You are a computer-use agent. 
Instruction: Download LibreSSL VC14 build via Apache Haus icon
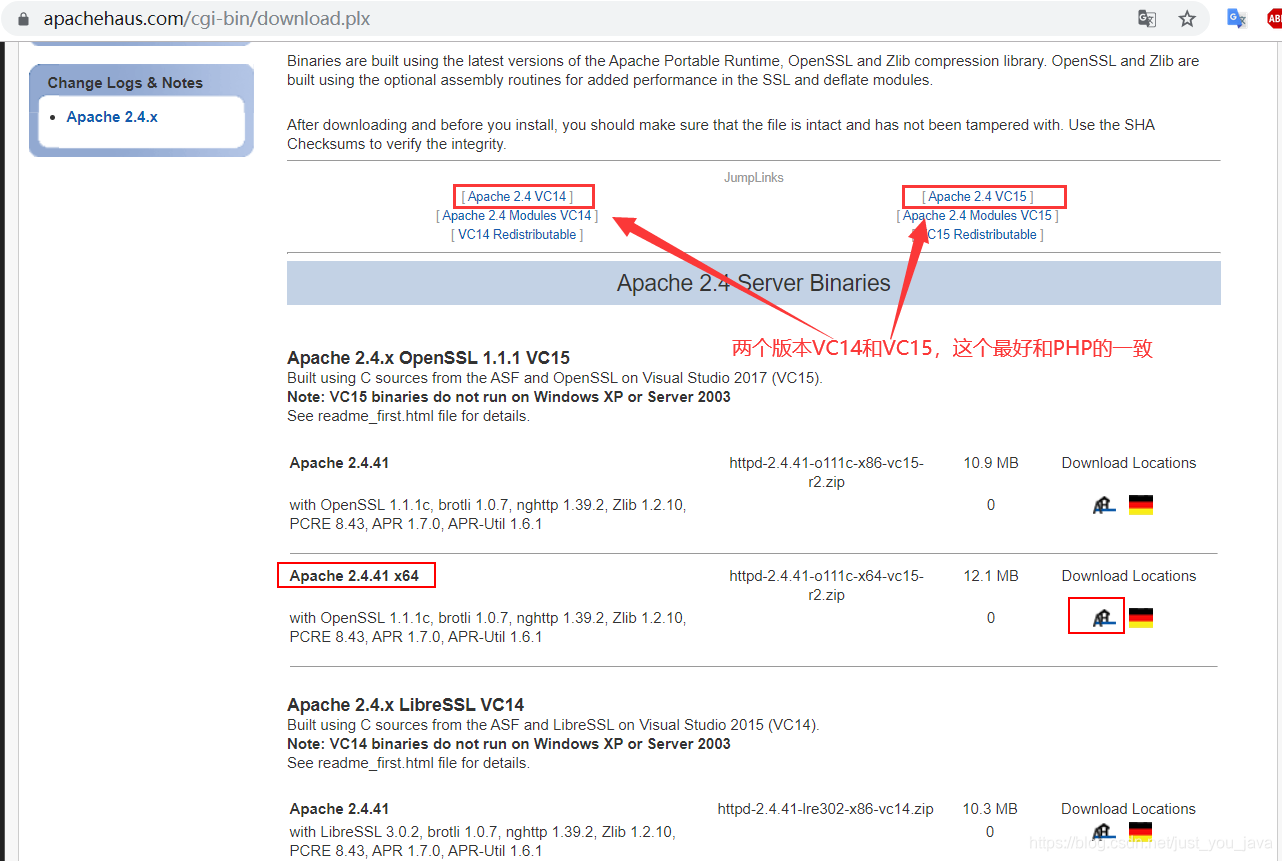1104,832
